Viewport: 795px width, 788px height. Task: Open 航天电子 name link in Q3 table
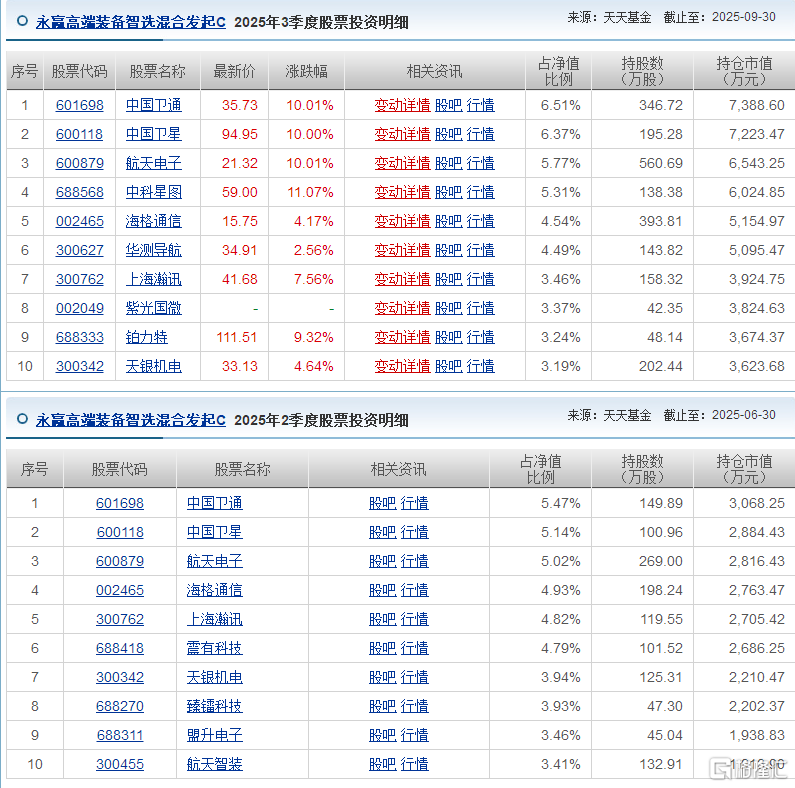tap(154, 163)
